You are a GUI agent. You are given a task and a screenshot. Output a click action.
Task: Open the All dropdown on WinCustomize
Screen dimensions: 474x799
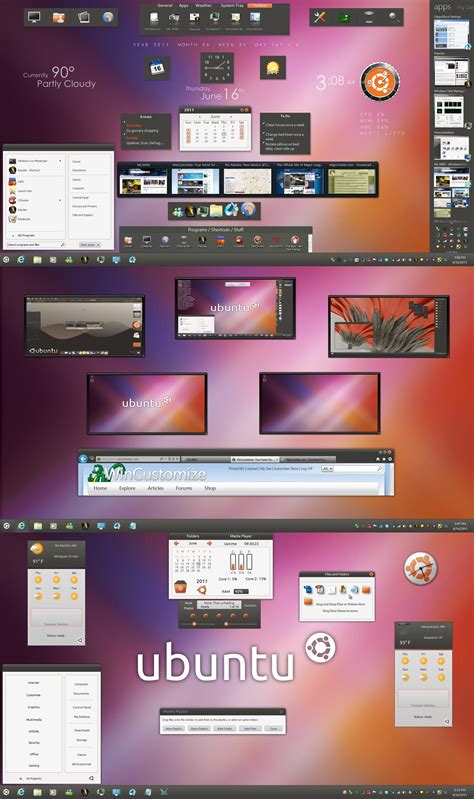tap(327, 468)
